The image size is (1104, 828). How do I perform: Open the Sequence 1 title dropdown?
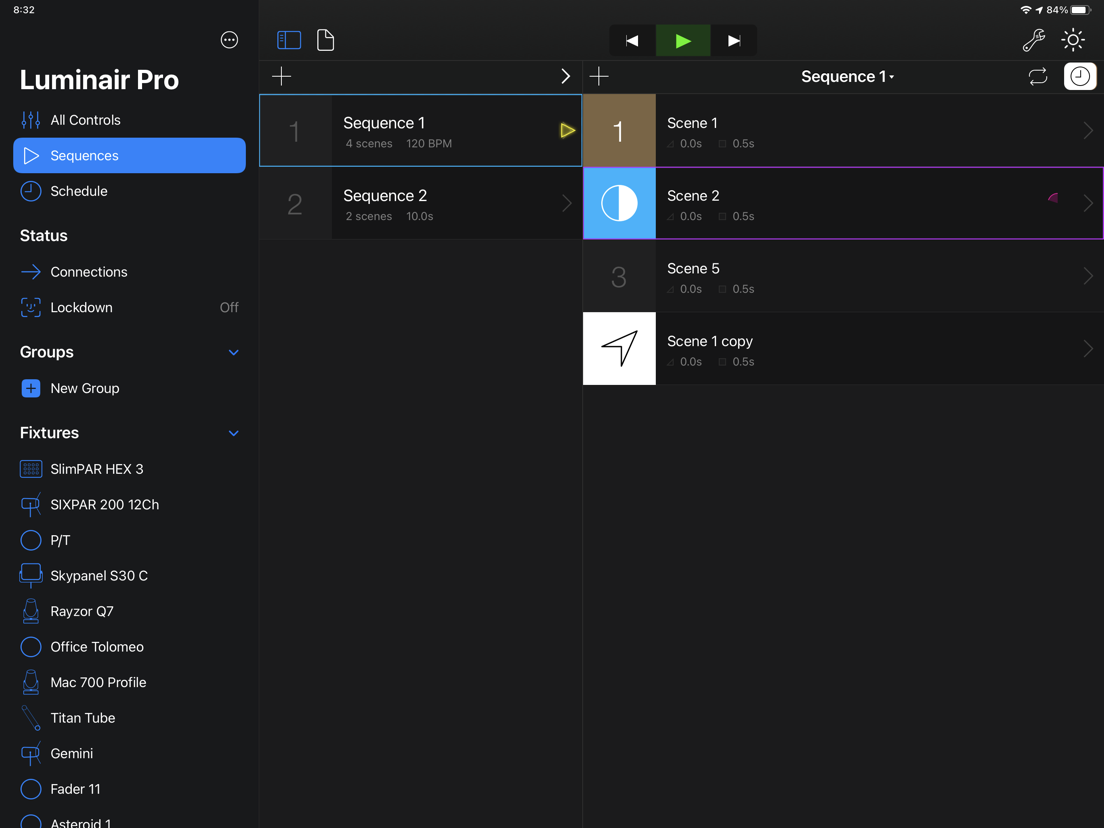[x=848, y=77]
